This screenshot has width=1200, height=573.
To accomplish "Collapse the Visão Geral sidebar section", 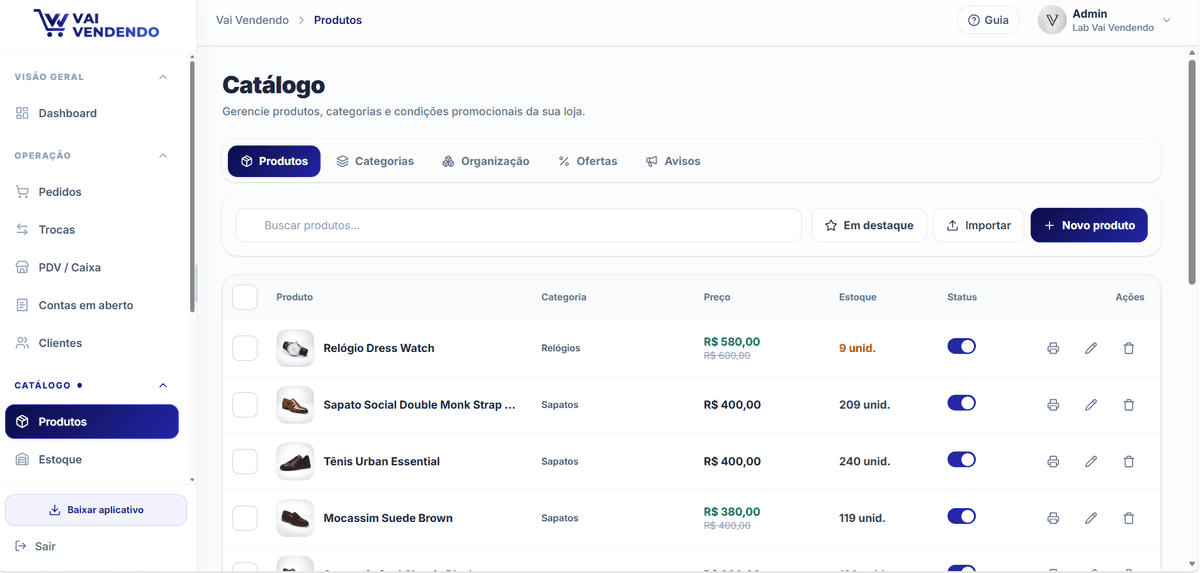I will 163,77.
